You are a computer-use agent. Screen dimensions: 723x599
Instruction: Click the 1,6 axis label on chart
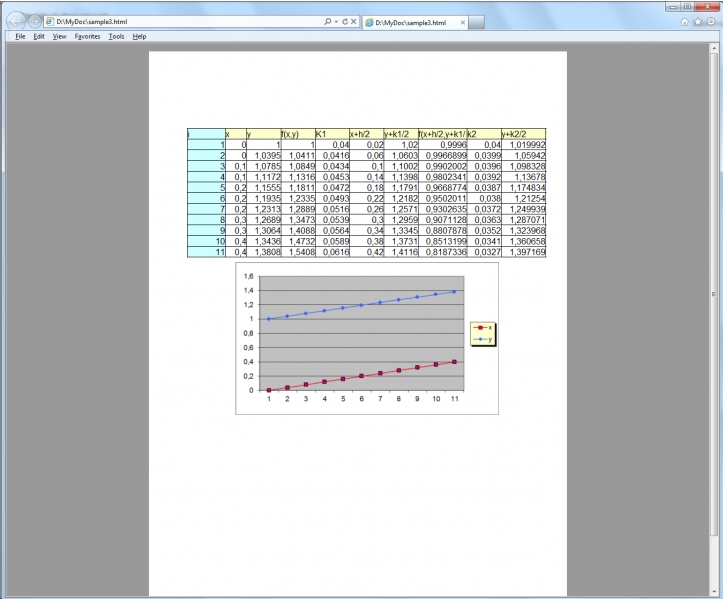pyautogui.click(x=249, y=276)
